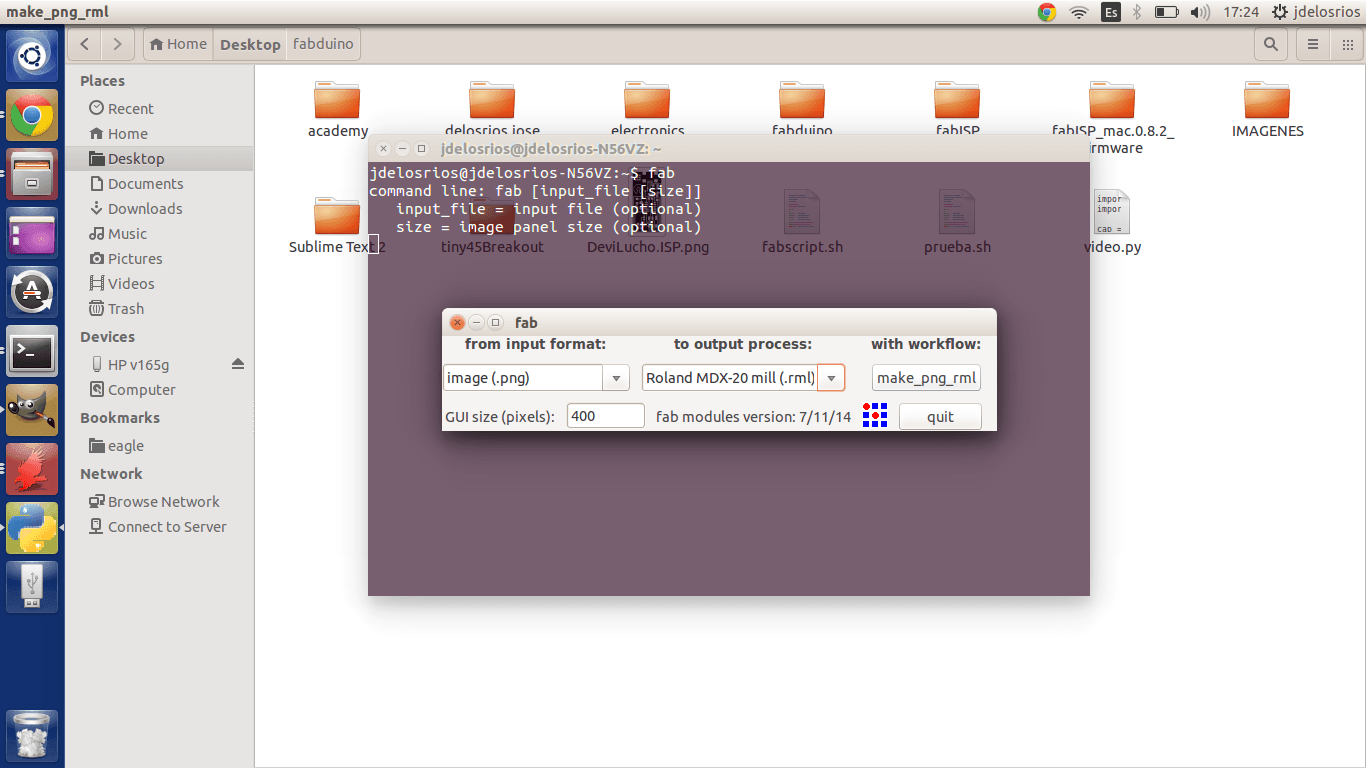Open keyboard layout Es indicator
The width and height of the screenshot is (1366, 768).
pos(1111,12)
